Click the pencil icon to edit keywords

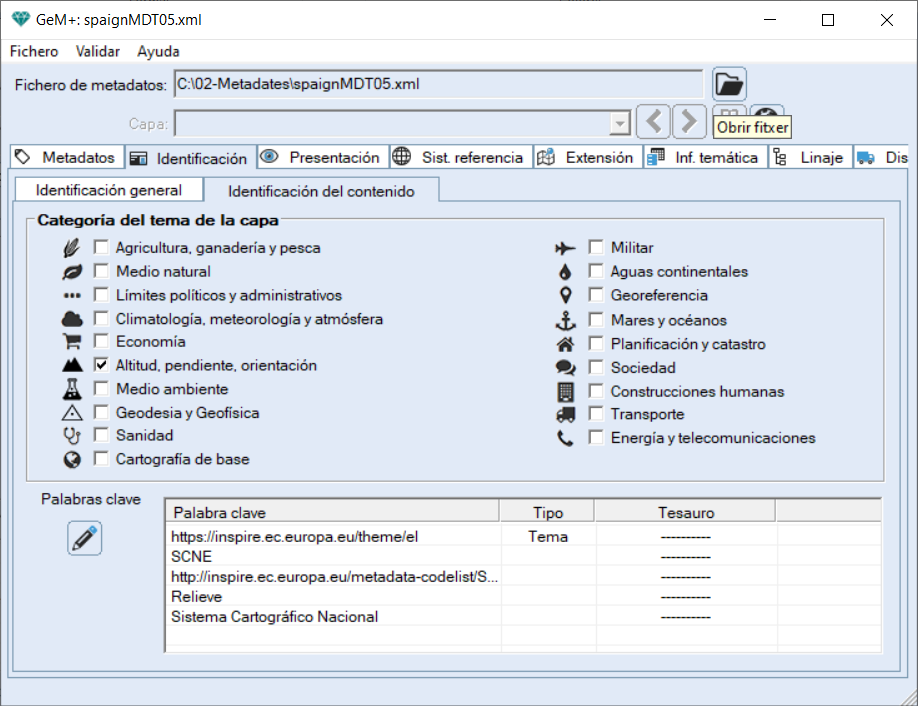click(x=85, y=538)
